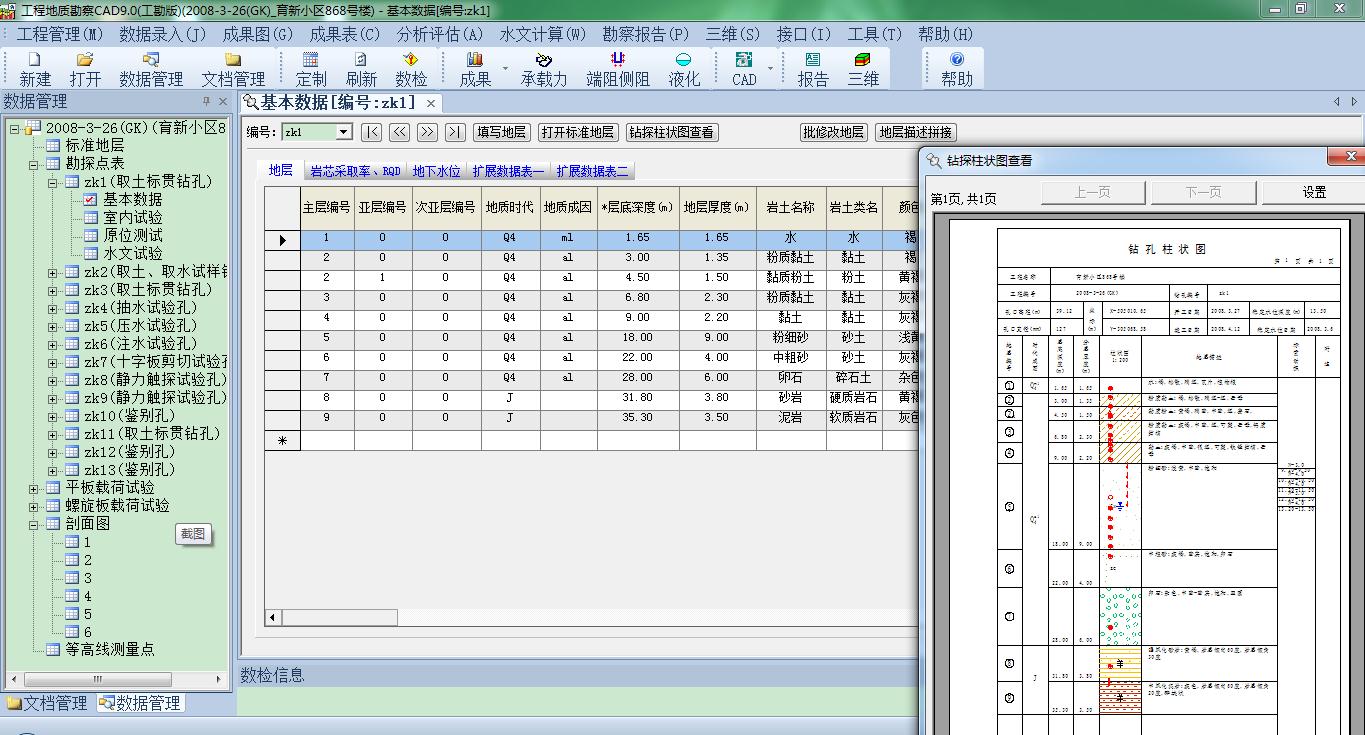Viewport: 1365px width, 735px height.
Task: Open CAD toolbar dropdown arrow
Action: (770, 69)
